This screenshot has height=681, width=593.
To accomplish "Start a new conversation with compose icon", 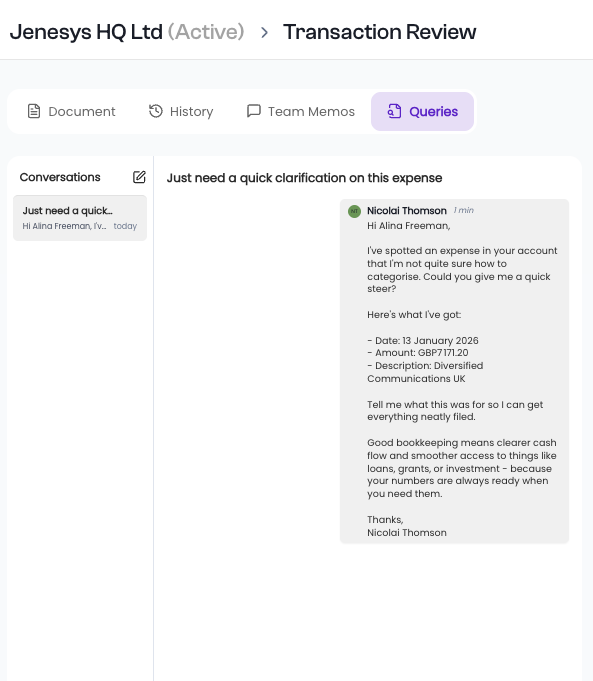I will click(139, 177).
